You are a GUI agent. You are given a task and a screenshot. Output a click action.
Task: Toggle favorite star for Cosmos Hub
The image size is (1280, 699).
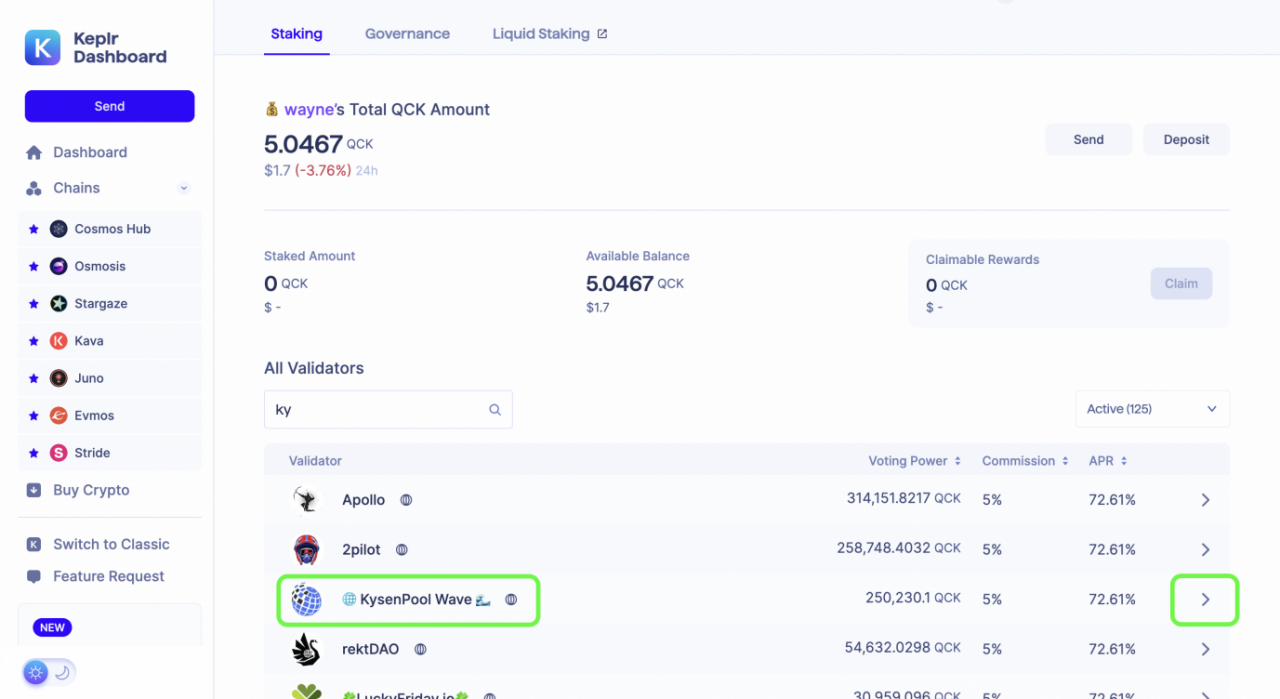pos(33,229)
